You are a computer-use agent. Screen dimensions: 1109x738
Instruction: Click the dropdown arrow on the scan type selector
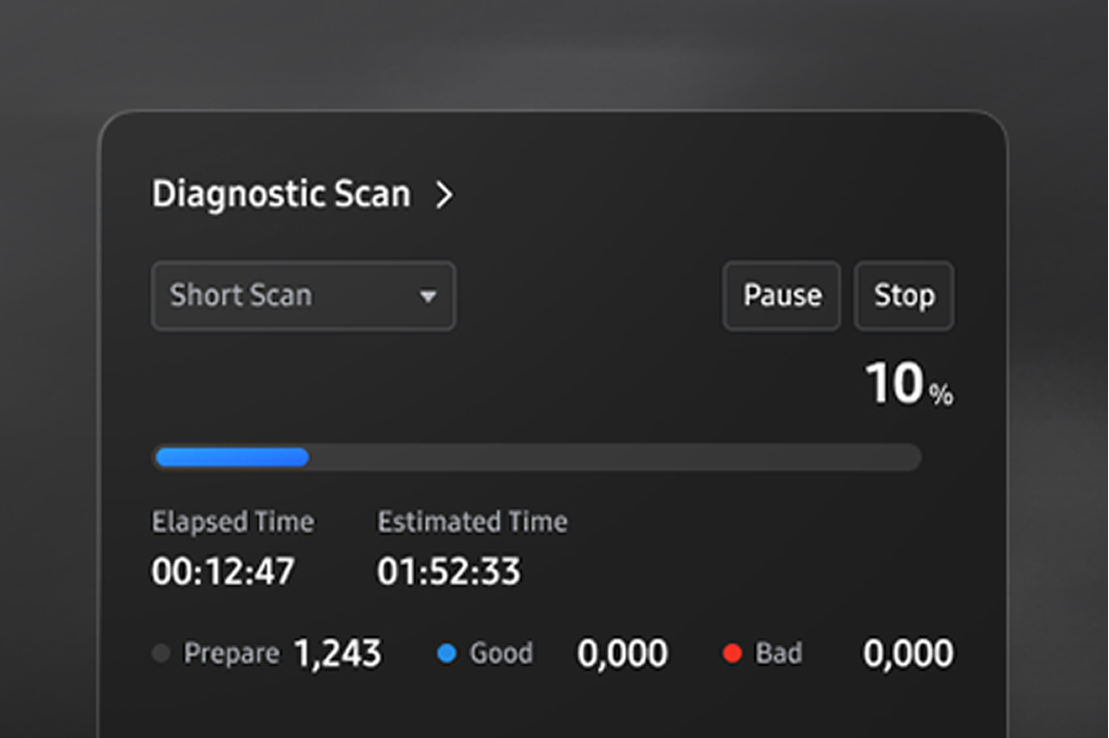[x=429, y=296]
